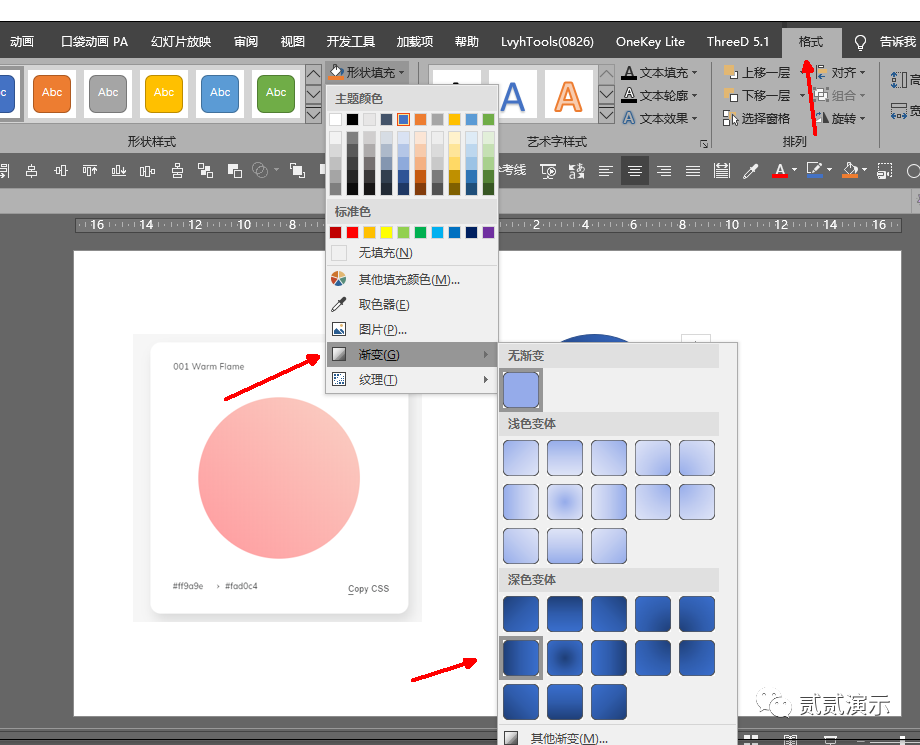Select the 无渐变 gradient swatch
920x745 pixels.
click(521, 390)
